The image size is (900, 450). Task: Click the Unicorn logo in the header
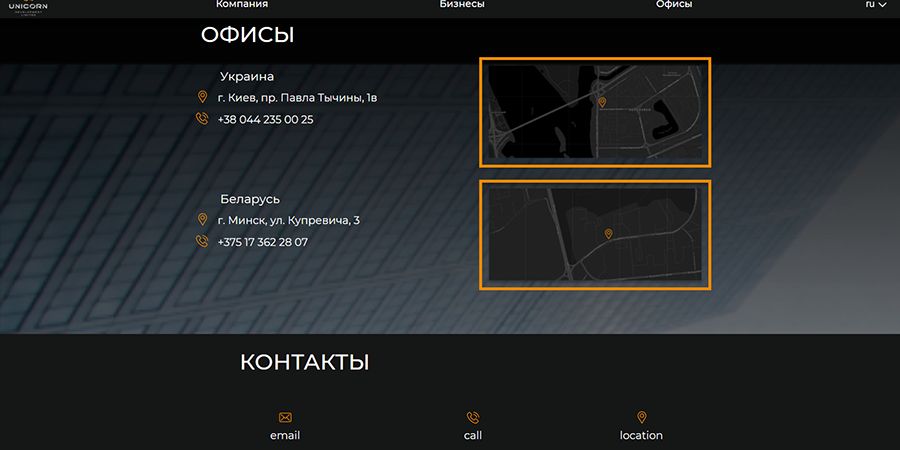coord(28,7)
